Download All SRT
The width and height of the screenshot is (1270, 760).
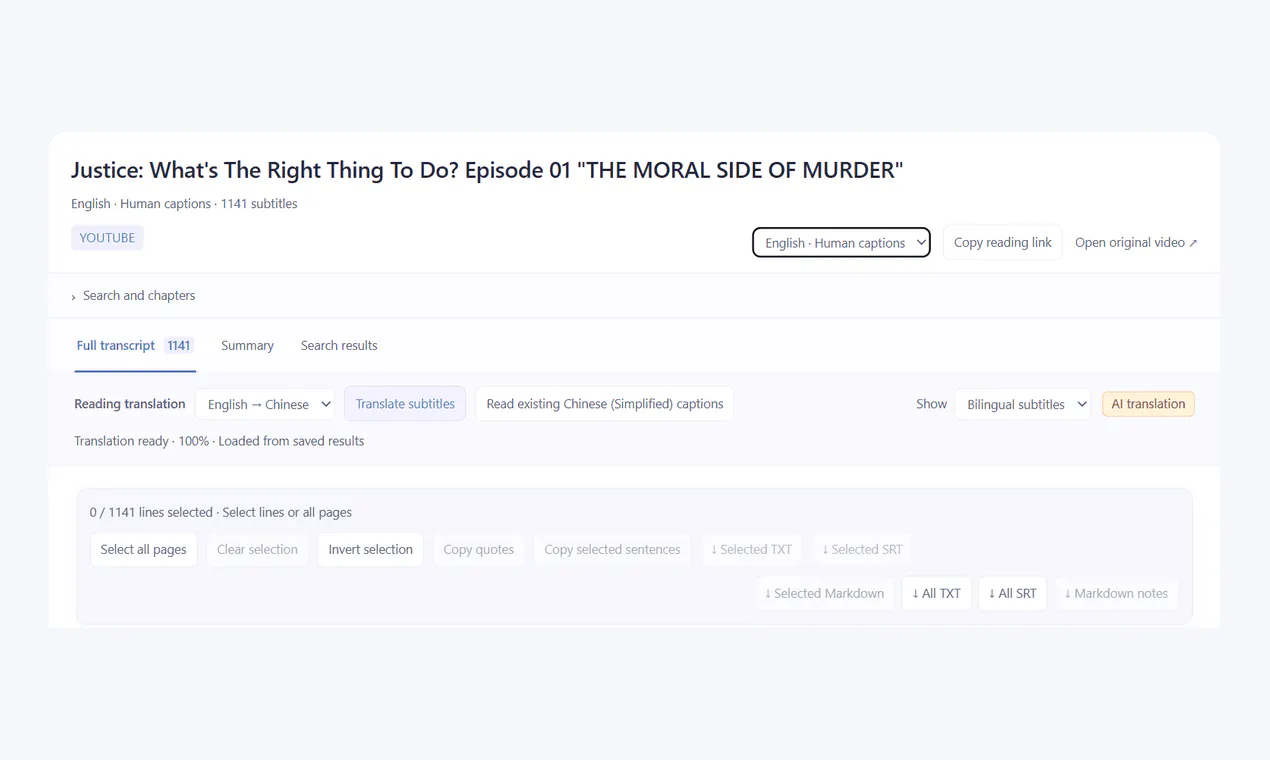(x=1012, y=594)
